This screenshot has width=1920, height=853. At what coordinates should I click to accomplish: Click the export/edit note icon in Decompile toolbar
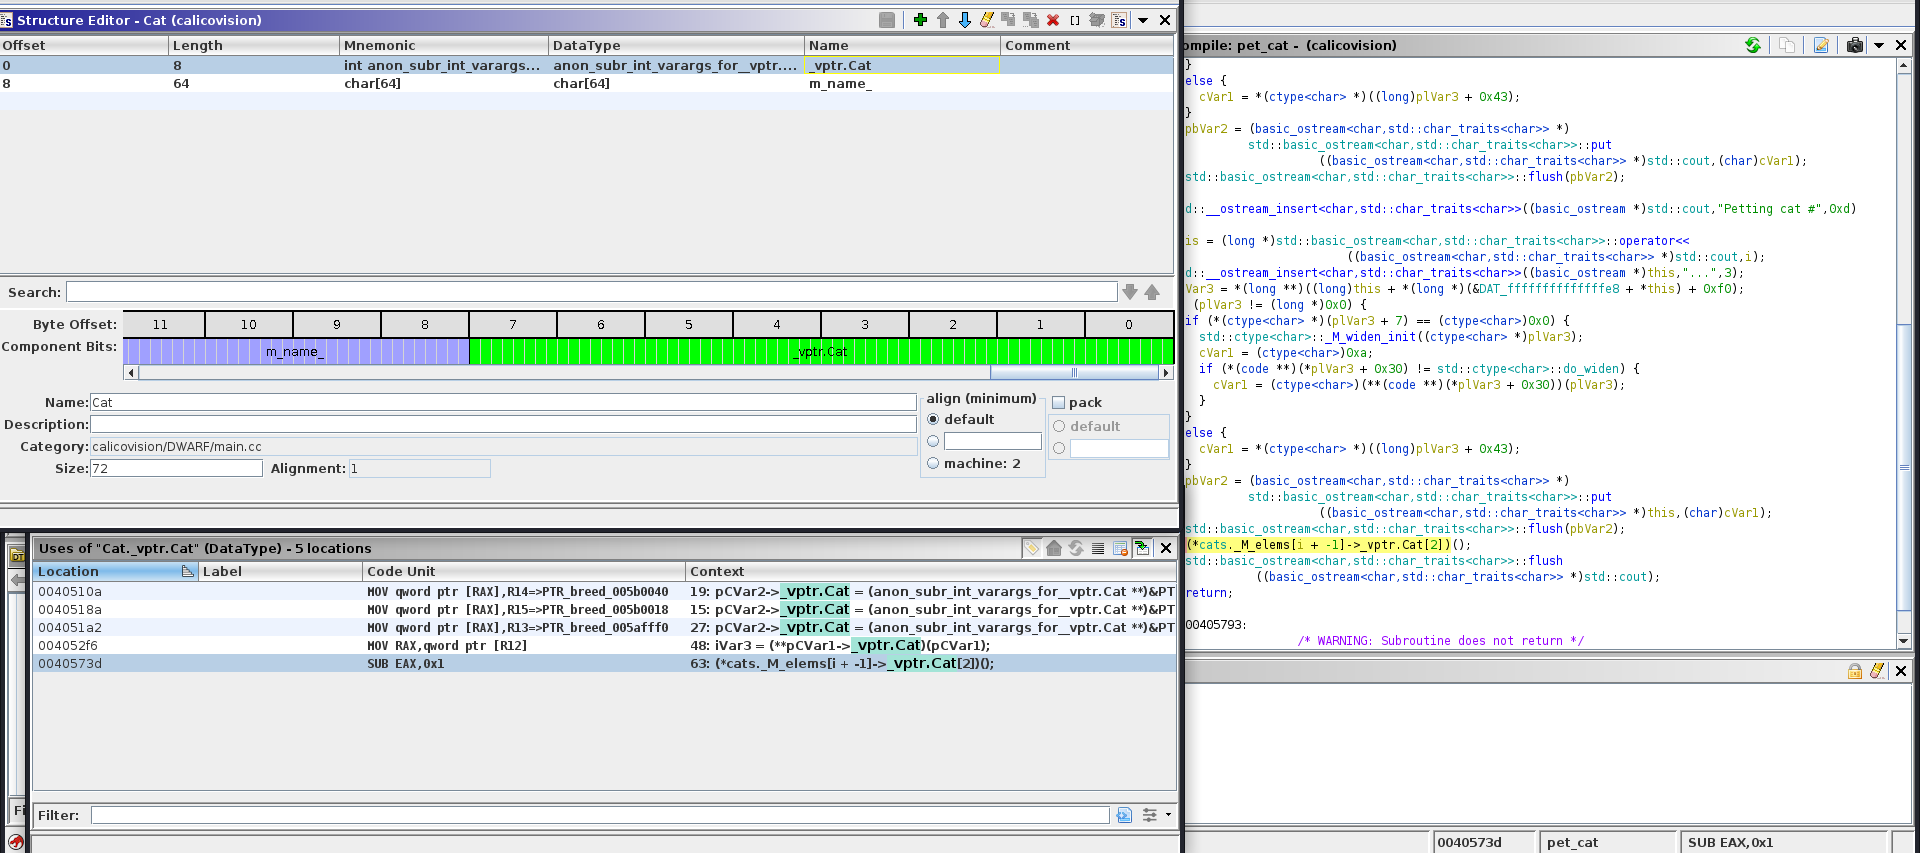point(1821,45)
